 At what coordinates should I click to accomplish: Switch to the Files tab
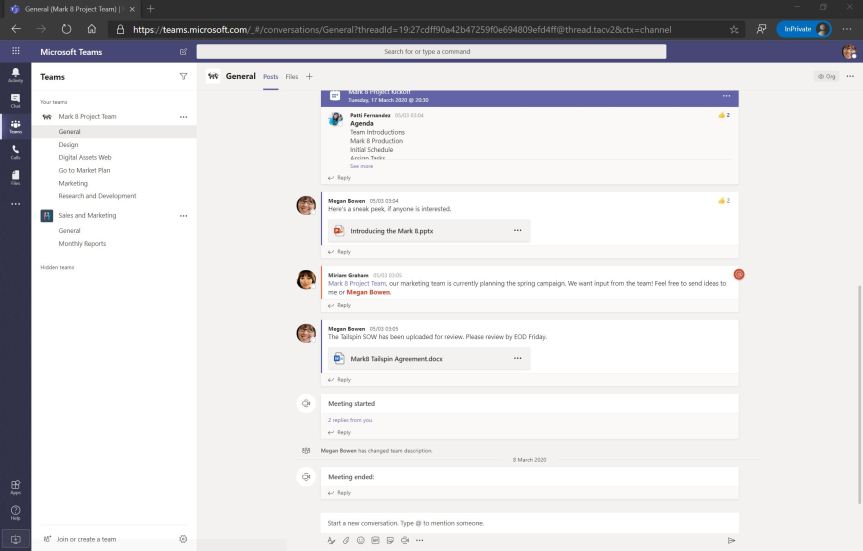[292, 76]
